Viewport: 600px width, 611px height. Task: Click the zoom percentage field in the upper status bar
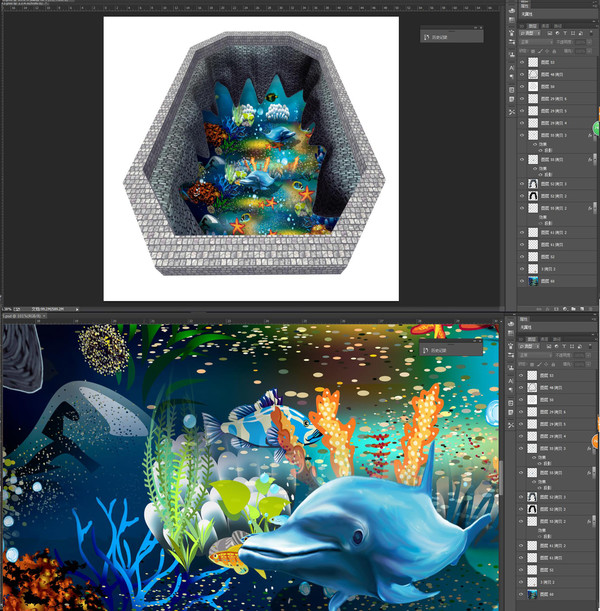7,309
